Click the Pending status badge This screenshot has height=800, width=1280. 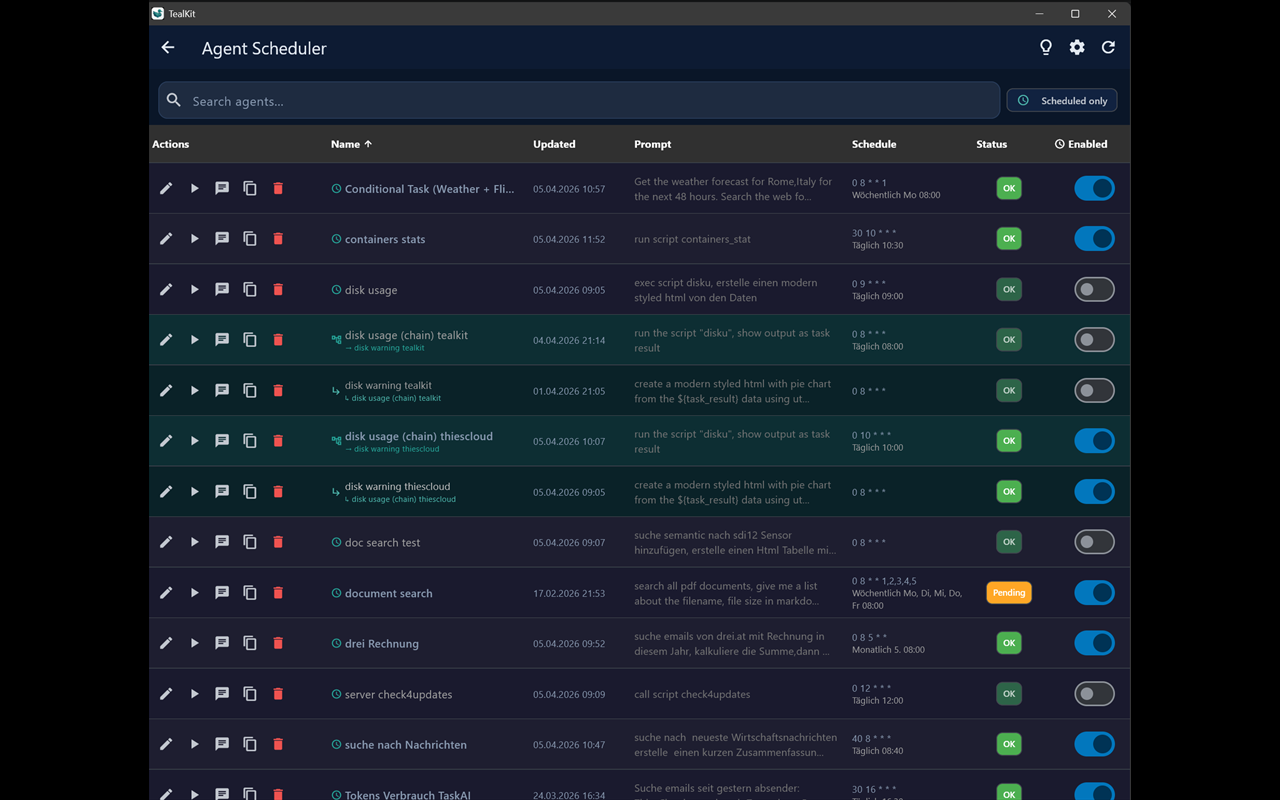pos(1008,592)
